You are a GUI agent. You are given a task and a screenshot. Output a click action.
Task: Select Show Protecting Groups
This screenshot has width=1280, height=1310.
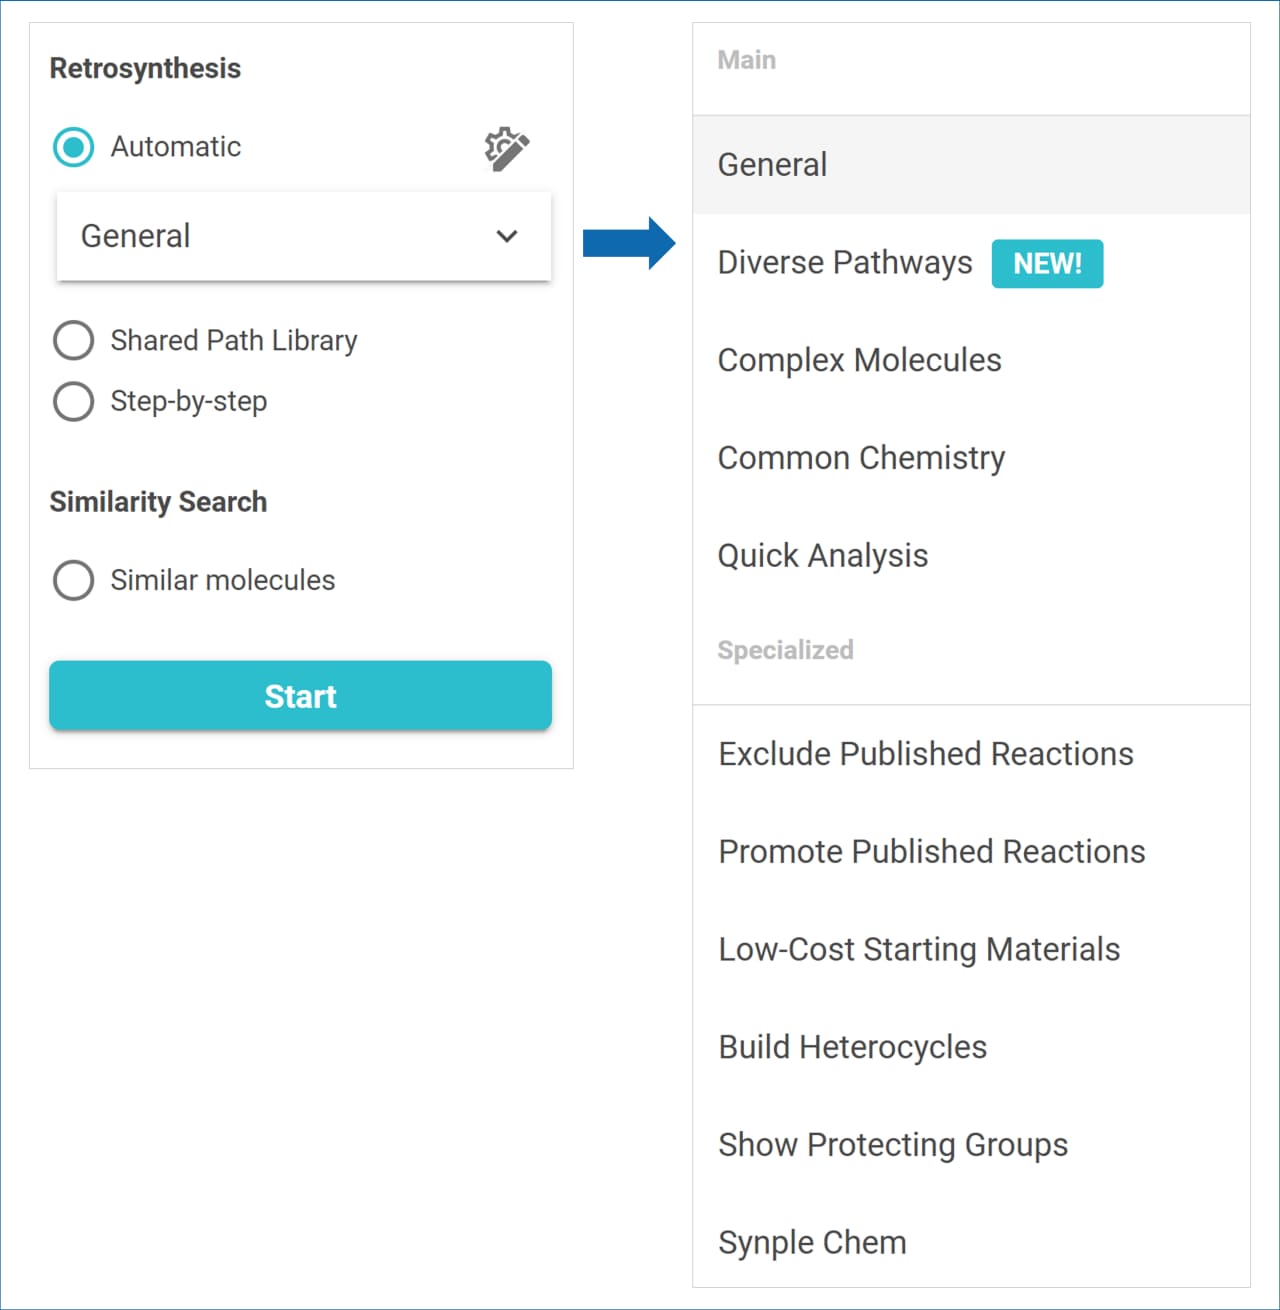pyautogui.click(x=893, y=1144)
